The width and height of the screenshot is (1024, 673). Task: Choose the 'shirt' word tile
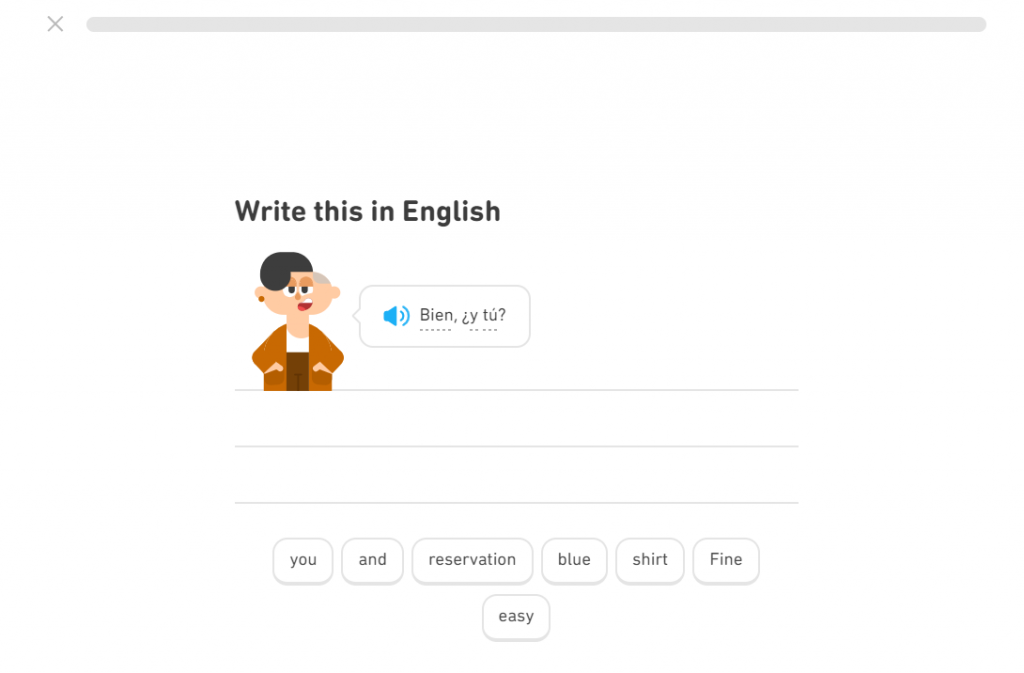click(650, 561)
